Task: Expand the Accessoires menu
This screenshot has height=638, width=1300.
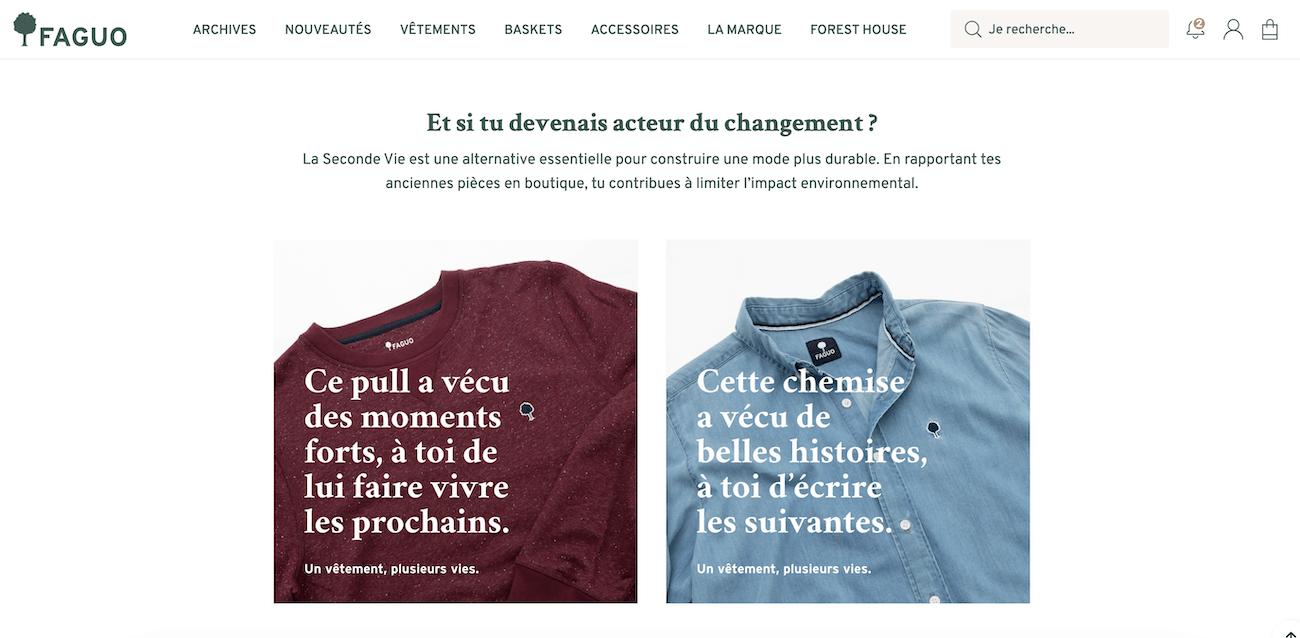Action: click(x=635, y=30)
